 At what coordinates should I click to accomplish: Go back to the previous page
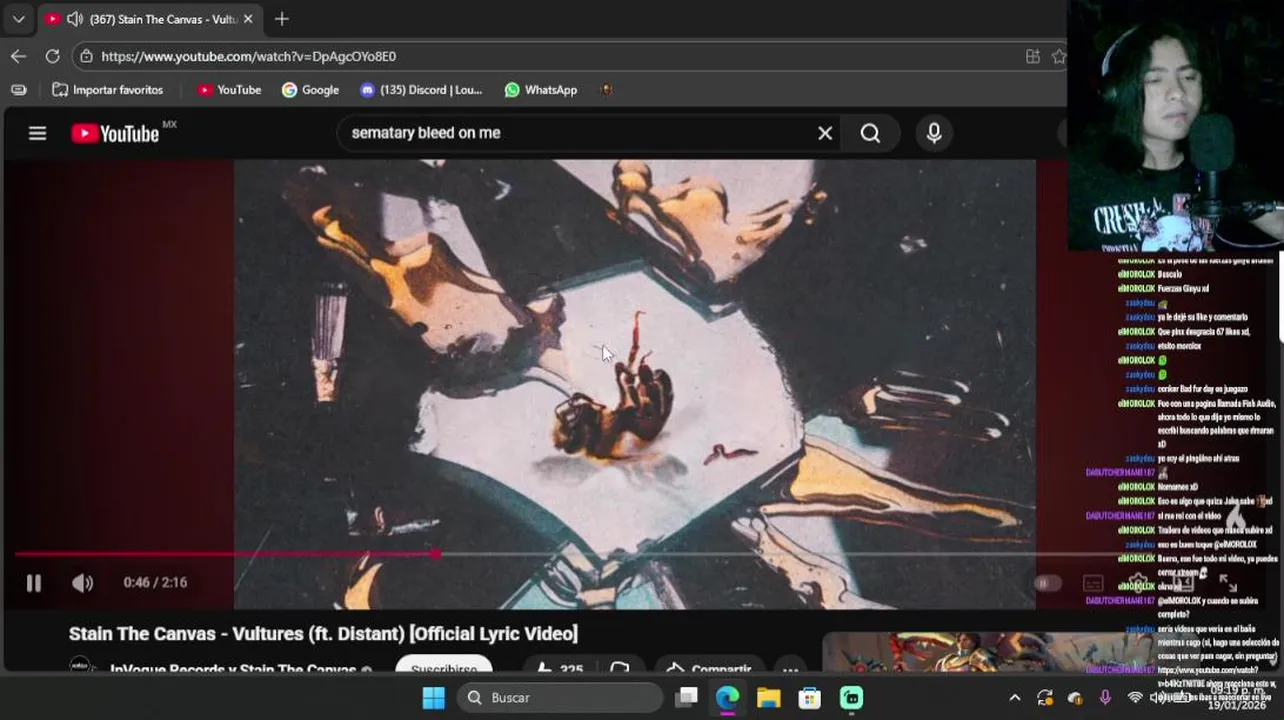click(18, 56)
